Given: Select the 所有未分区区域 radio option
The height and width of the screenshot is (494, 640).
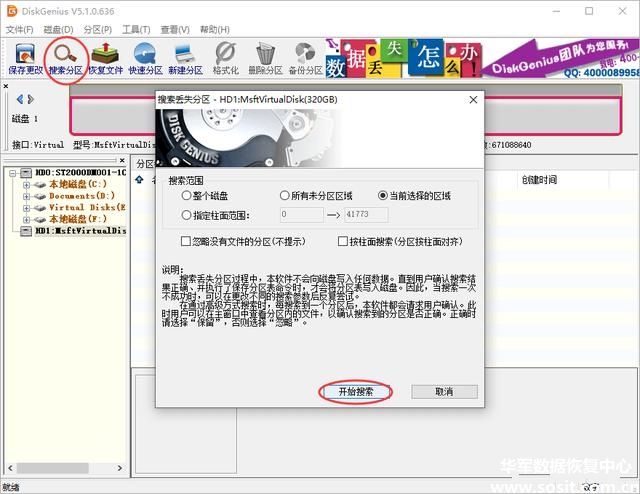Looking at the screenshot, I should coord(285,196).
